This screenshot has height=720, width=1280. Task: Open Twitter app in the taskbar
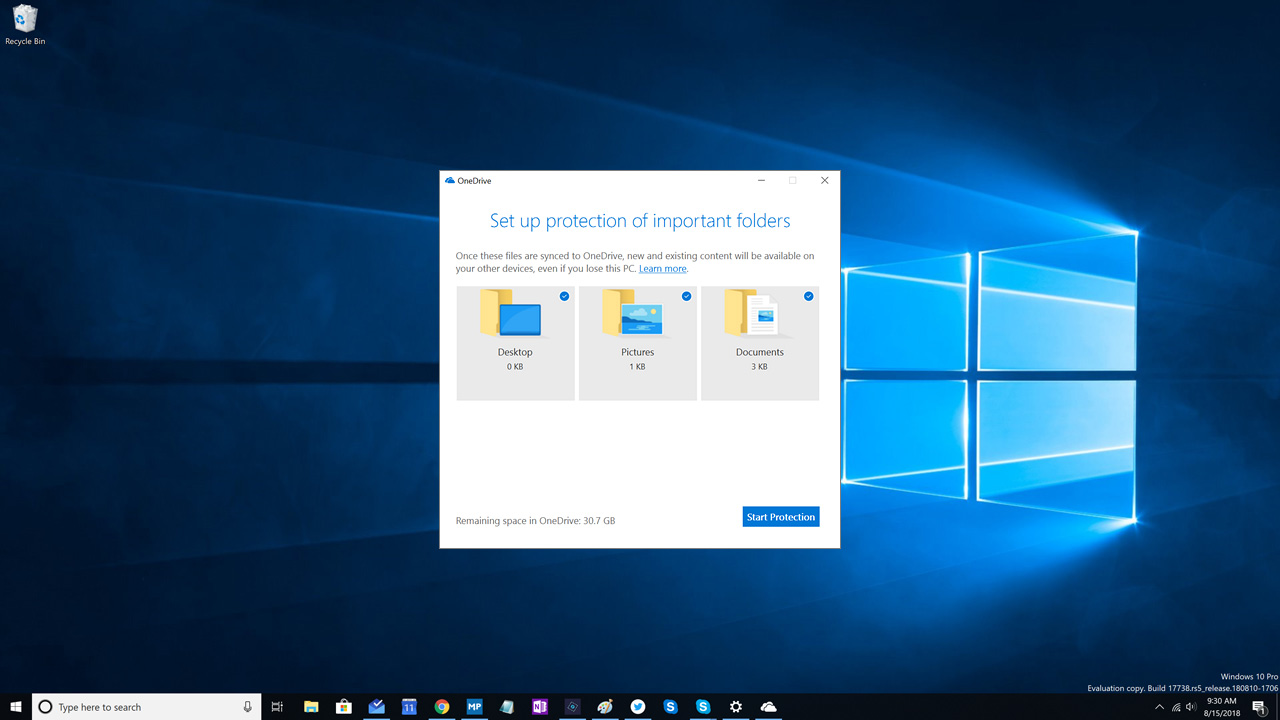click(638, 707)
